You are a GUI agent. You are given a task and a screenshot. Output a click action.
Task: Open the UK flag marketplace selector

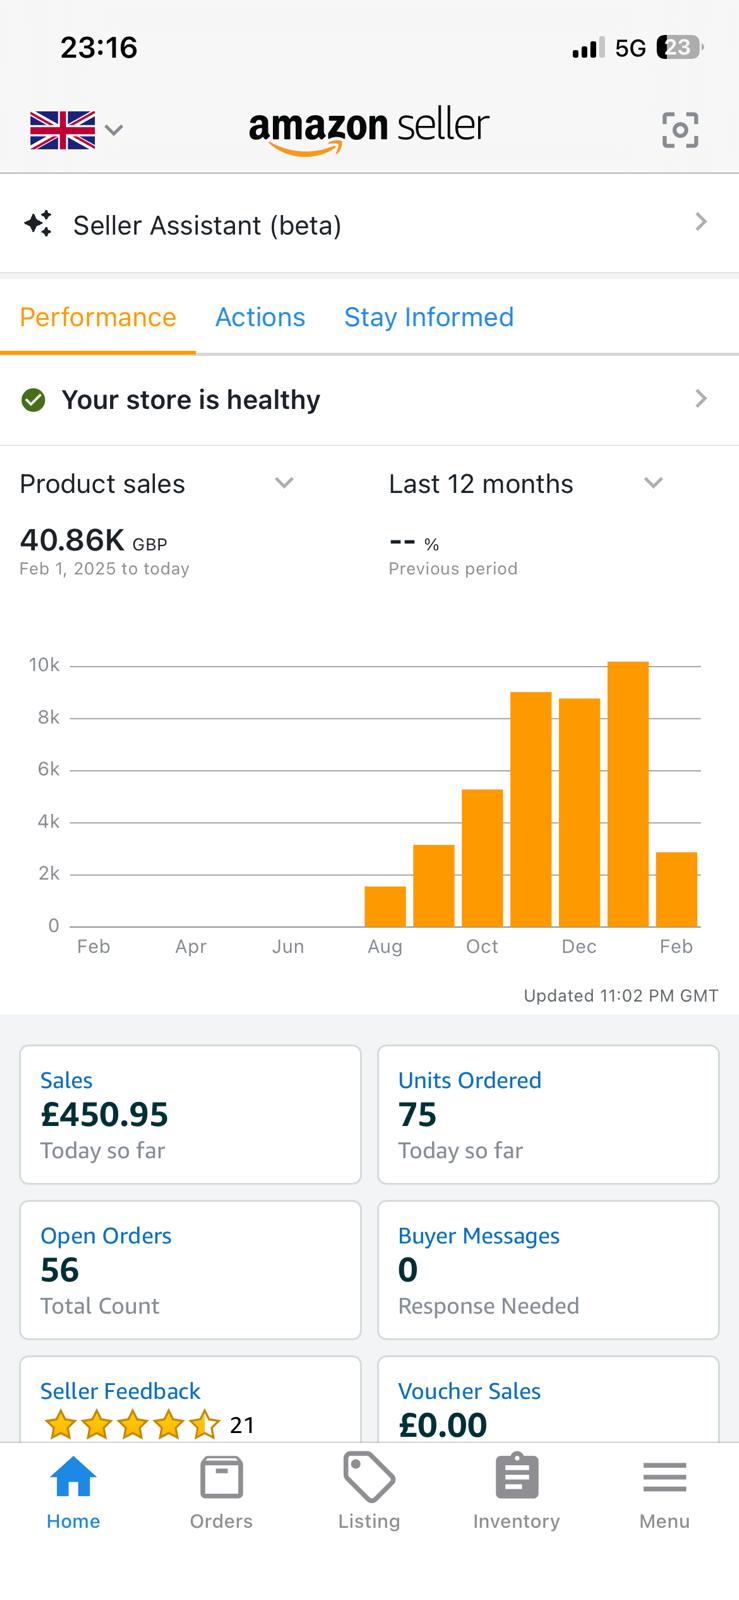pos(76,130)
